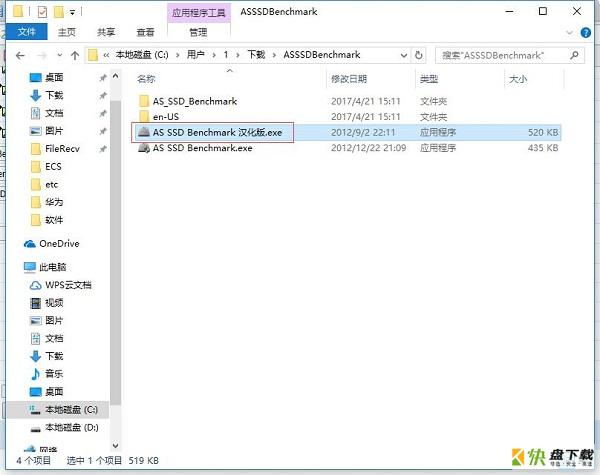Refresh the current folder view
Image resolution: width=600 pixels, height=475 pixels.
pyautogui.click(x=419, y=55)
